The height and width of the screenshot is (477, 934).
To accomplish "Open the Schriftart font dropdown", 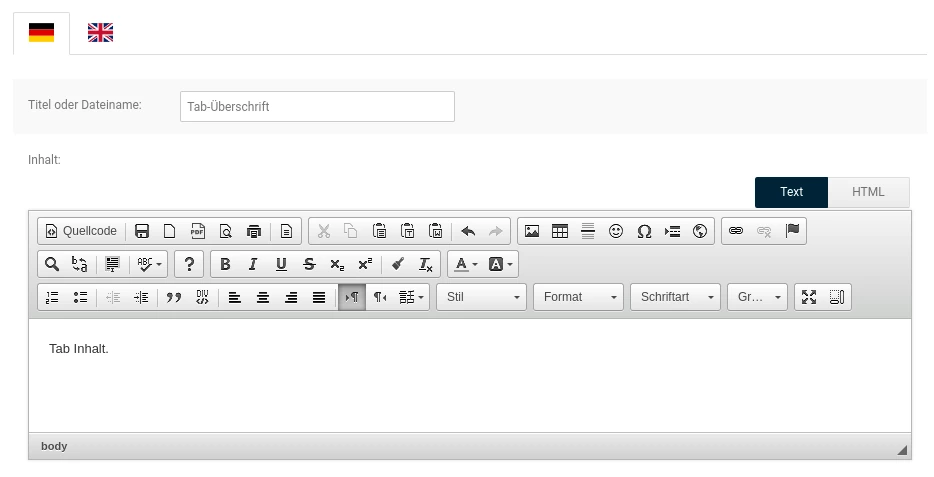I will pyautogui.click(x=675, y=297).
